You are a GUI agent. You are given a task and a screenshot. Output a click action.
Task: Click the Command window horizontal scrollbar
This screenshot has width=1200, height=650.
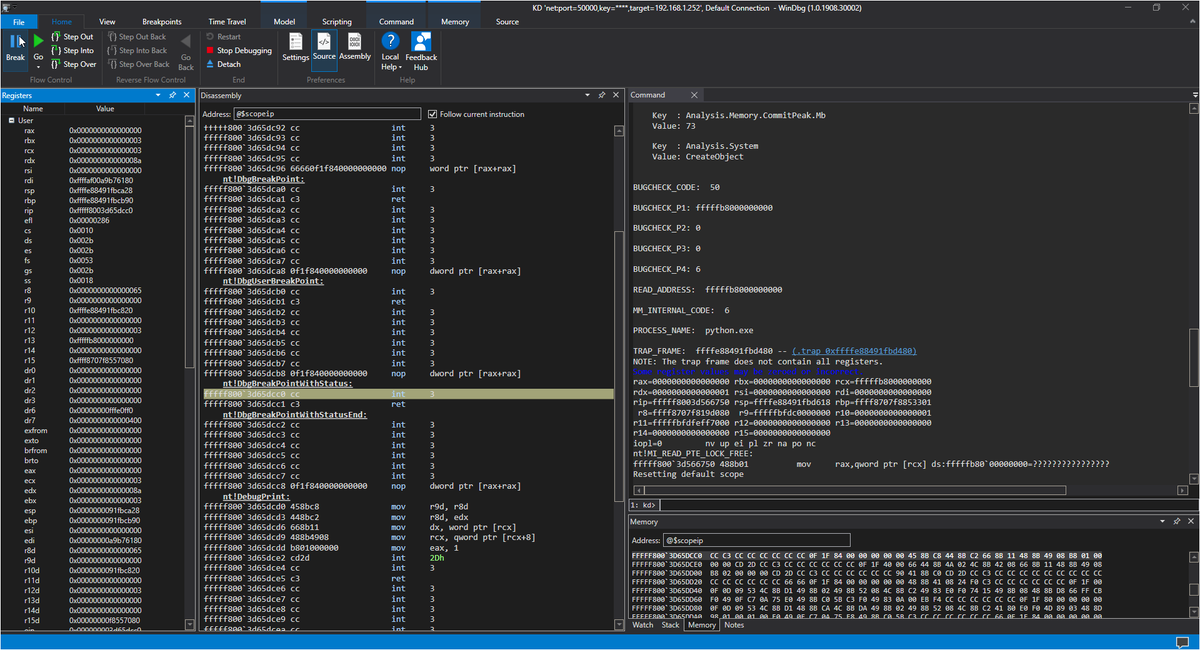[x=910, y=490]
